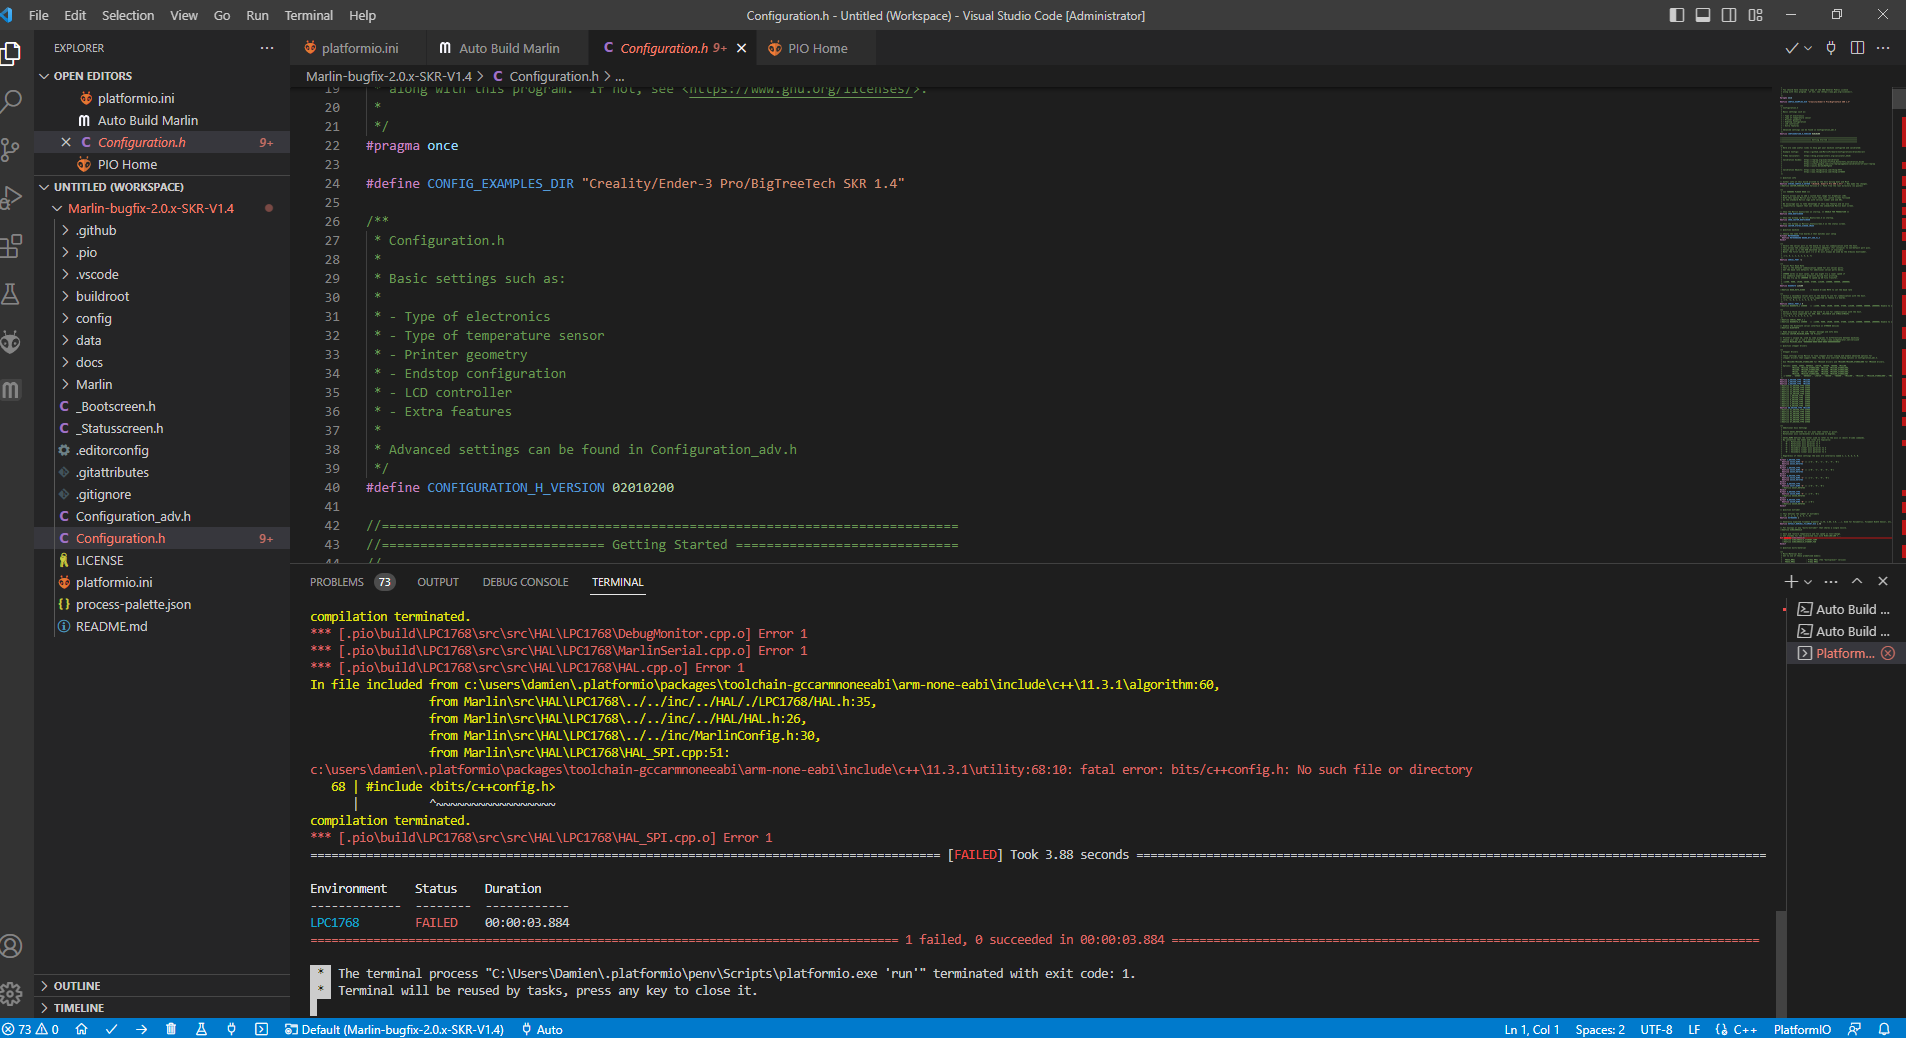Toggle the primary side bar visibility

tap(1677, 15)
